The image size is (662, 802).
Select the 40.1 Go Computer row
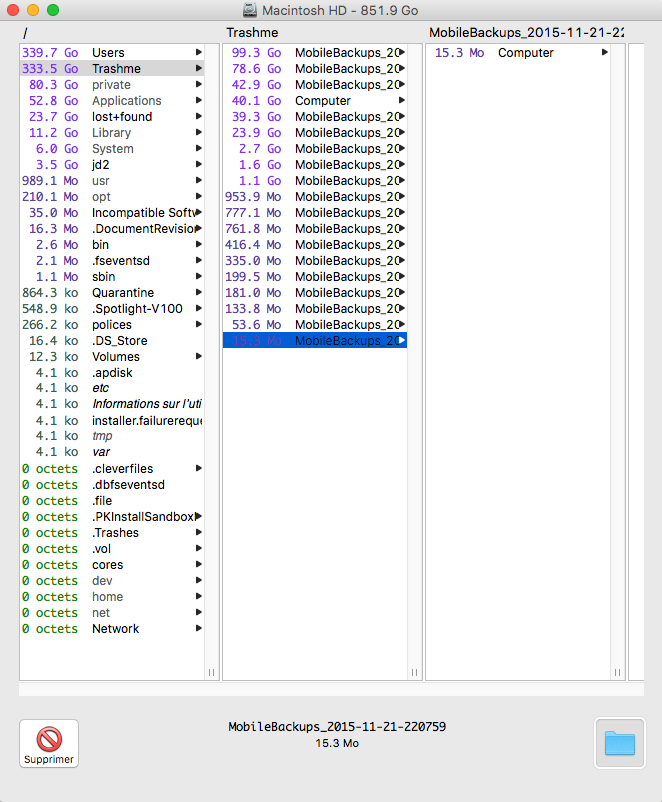[x=315, y=100]
